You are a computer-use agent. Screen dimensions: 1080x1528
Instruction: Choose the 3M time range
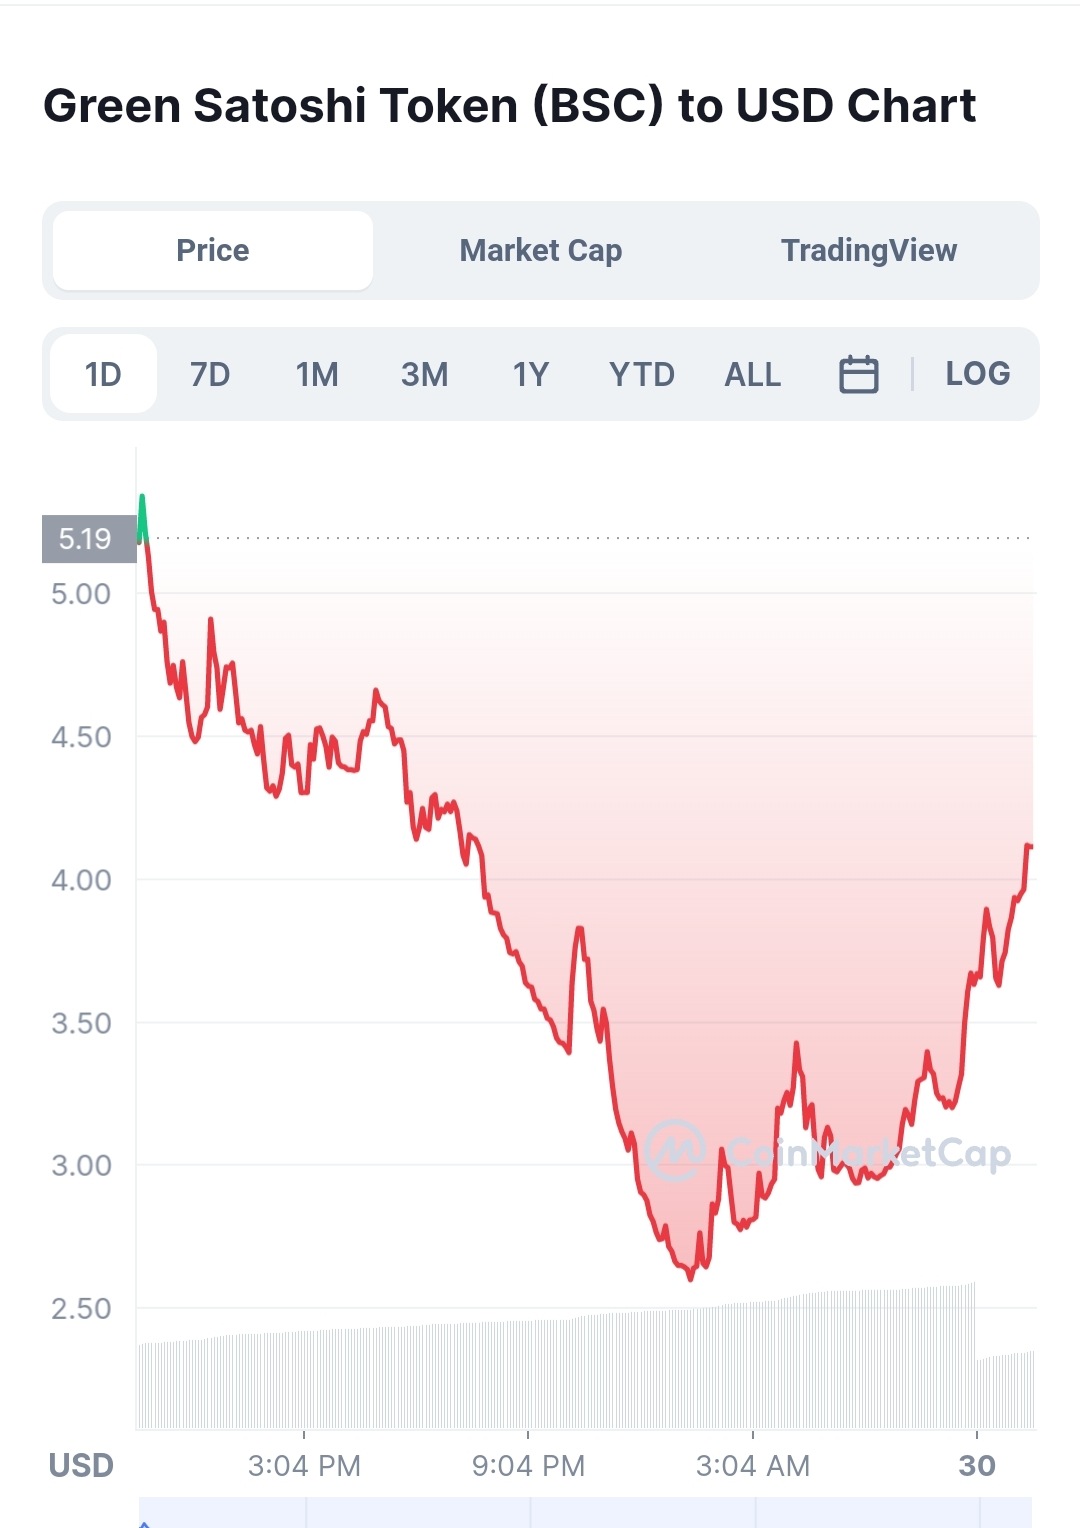(x=425, y=374)
